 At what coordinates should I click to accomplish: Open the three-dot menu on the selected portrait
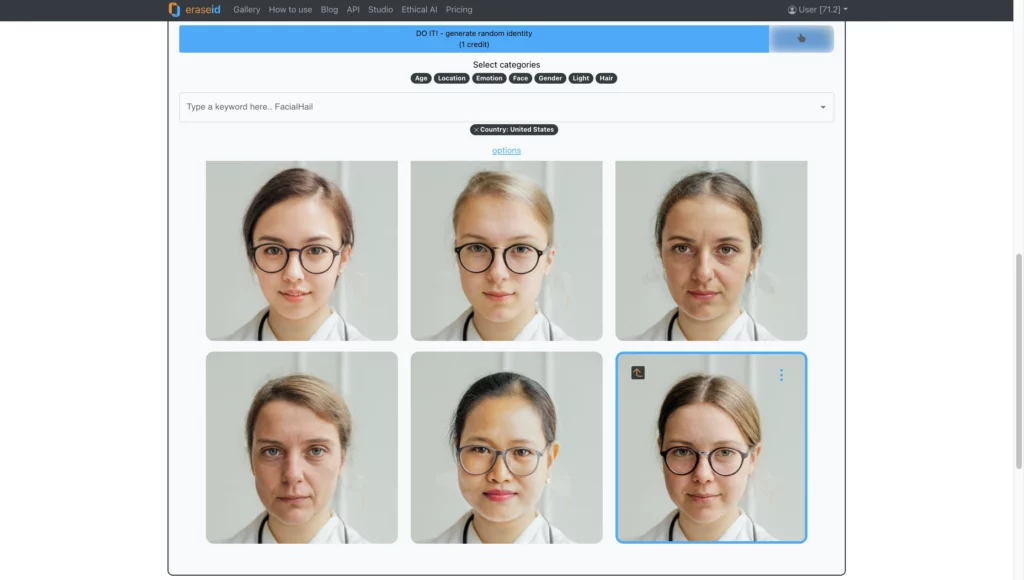[781, 375]
